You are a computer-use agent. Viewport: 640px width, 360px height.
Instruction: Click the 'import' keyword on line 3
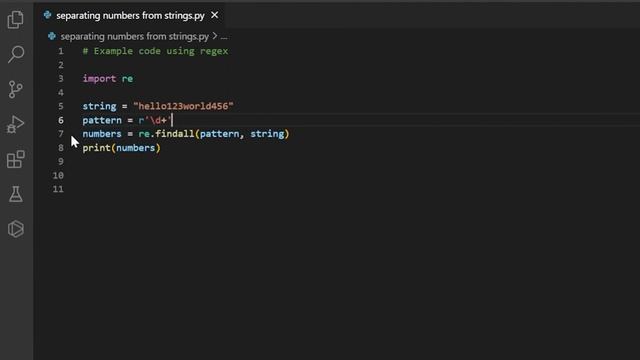pyautogui.click(x=99, y=78)
